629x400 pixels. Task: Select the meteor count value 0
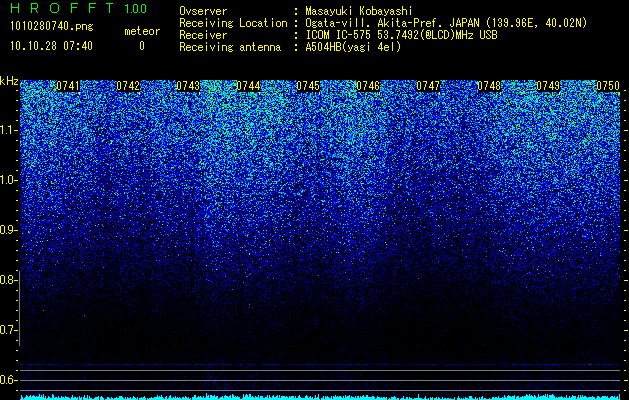coord(142,46)
